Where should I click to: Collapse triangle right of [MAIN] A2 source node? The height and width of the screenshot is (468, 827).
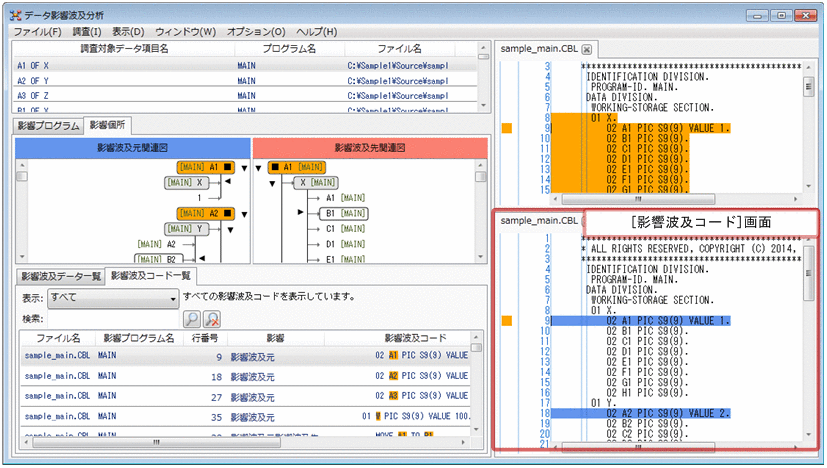pos(244,215)
